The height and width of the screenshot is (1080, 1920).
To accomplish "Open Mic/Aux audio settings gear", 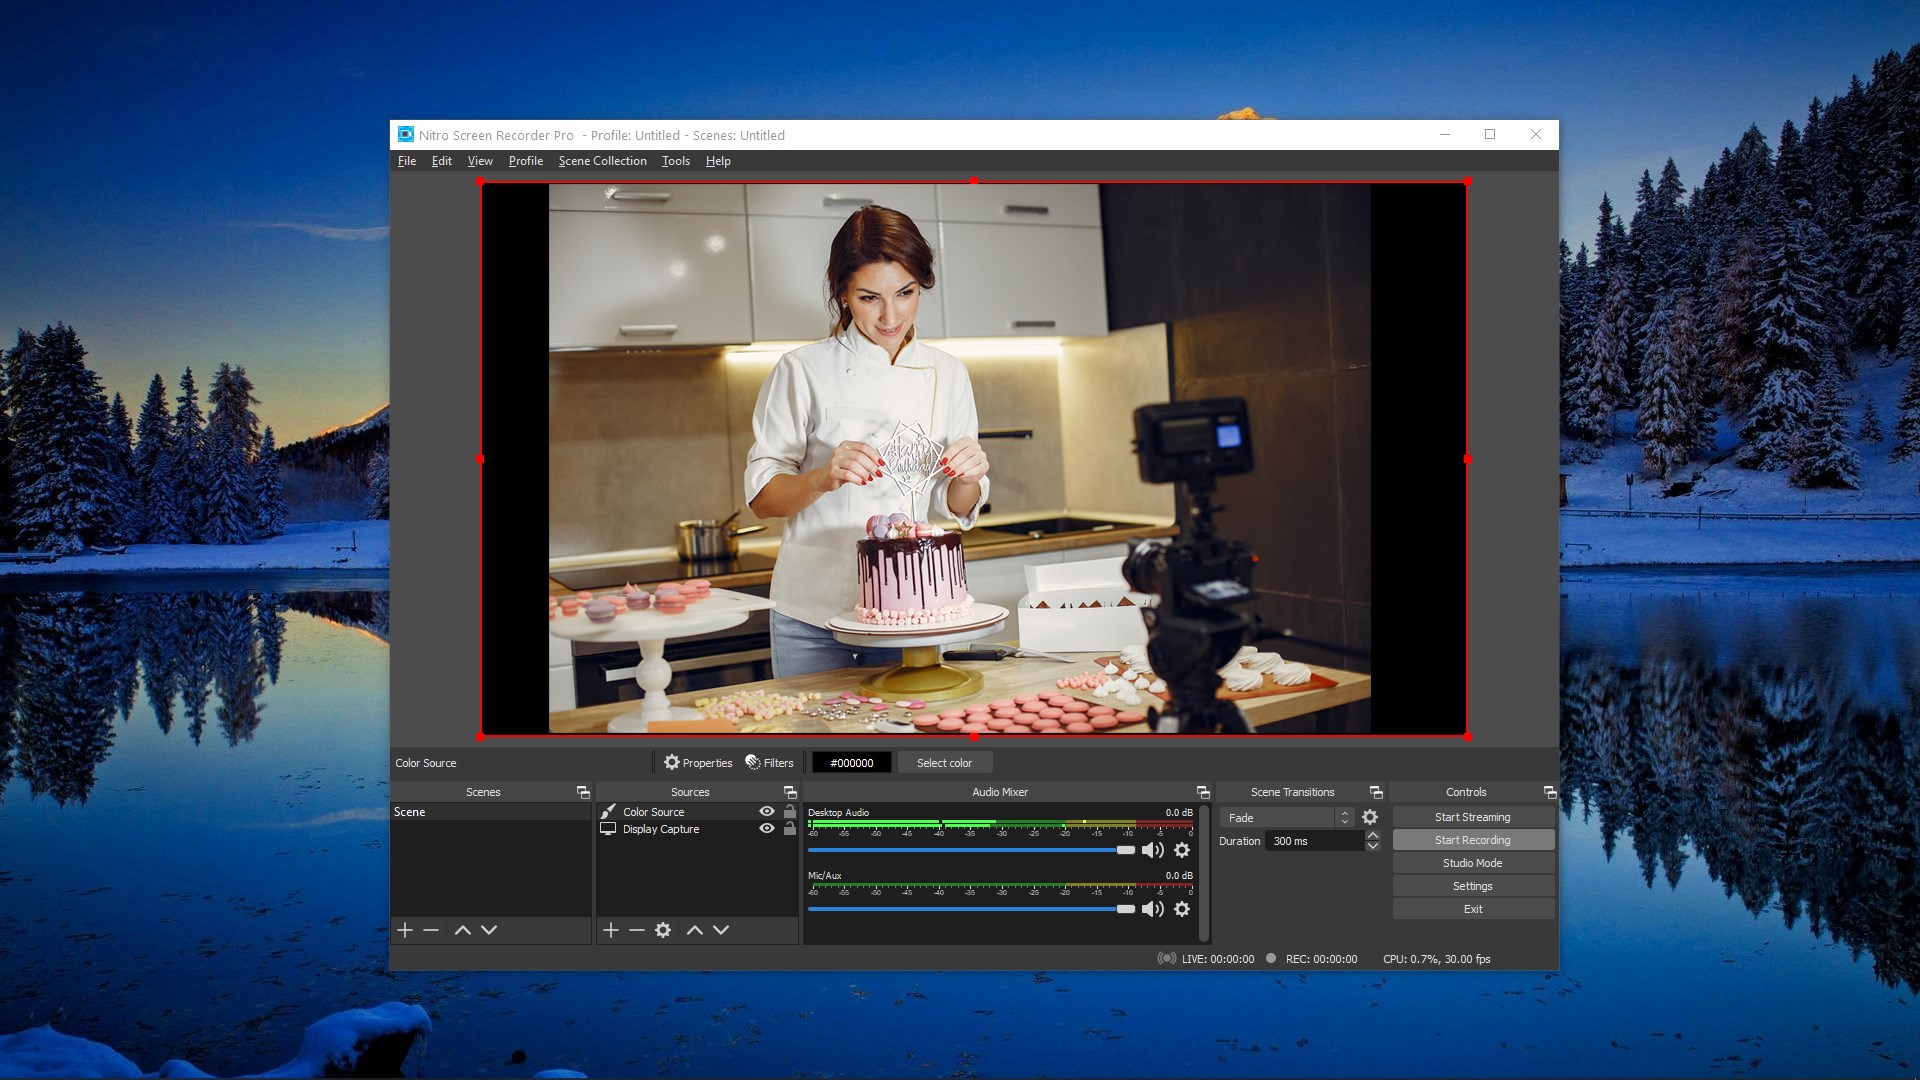I will [x=1182, y=909].
